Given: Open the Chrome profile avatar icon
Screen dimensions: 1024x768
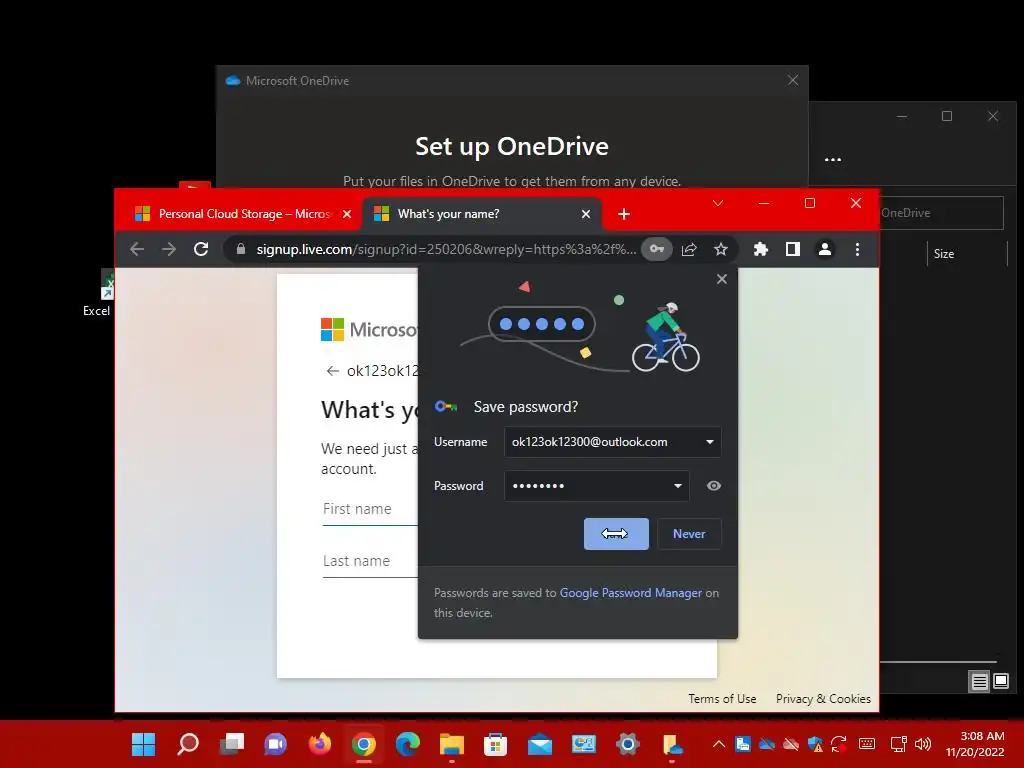Looking at the screenshot, I should click(x=825, y=249).
